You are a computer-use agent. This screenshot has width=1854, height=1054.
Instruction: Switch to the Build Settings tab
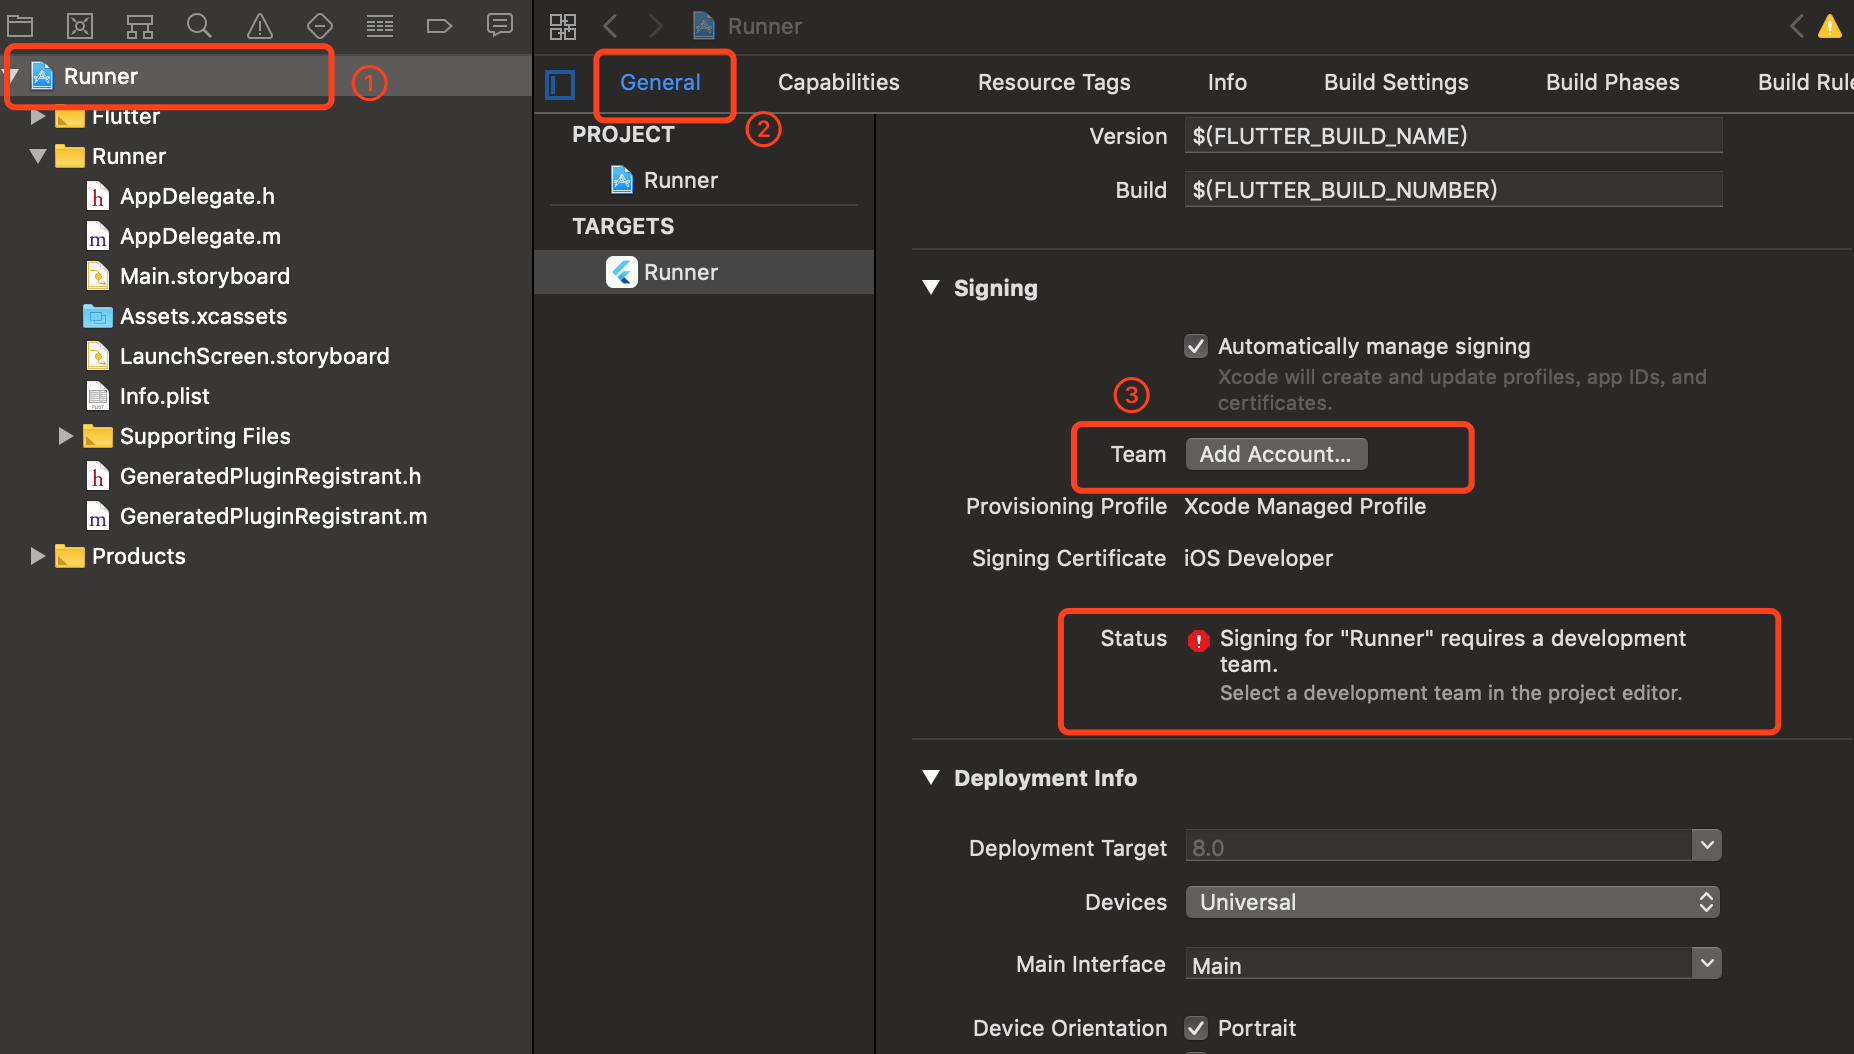point(1396,82)
